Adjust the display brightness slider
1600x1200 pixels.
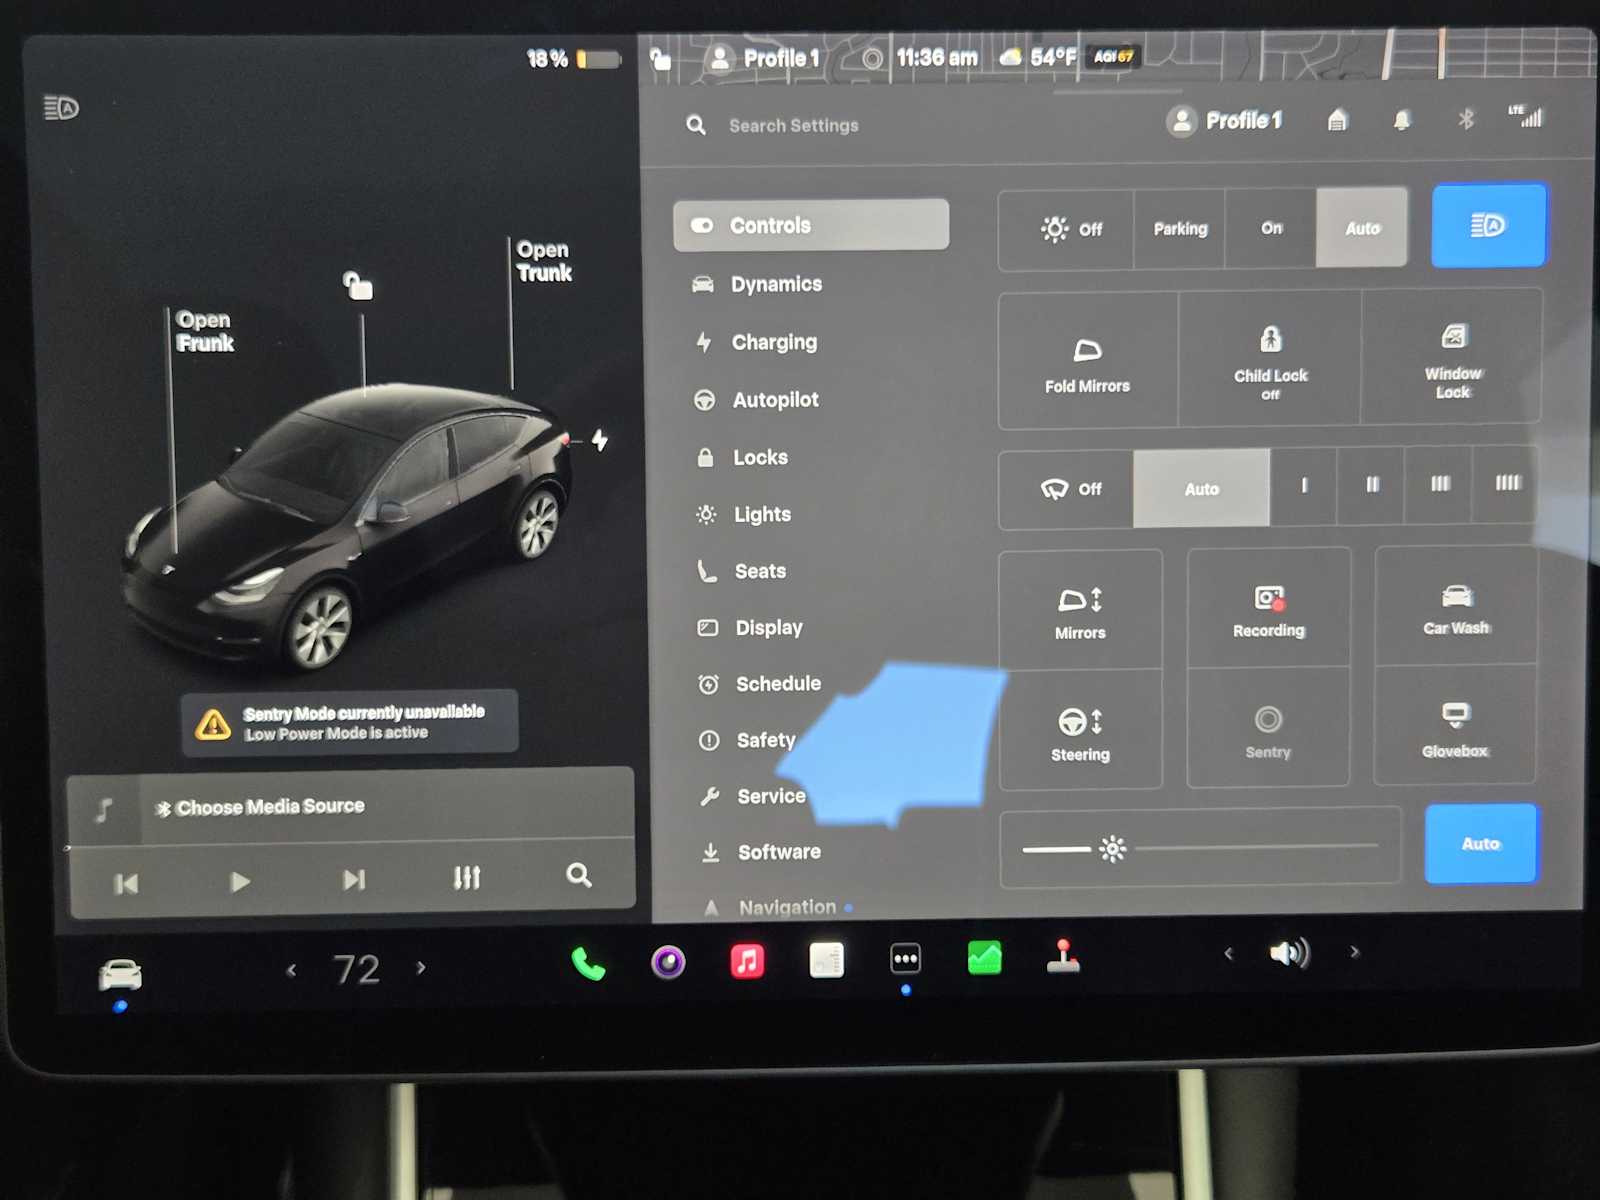point(1112,849)
